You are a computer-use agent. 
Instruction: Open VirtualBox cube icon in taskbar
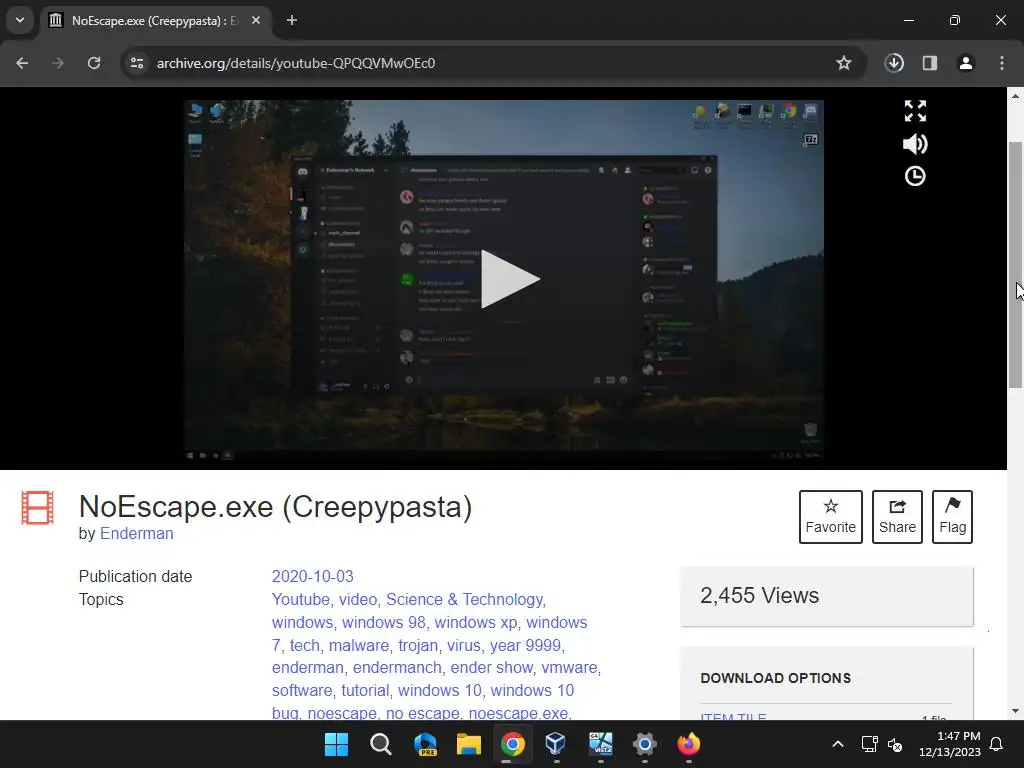pos(556,744)
